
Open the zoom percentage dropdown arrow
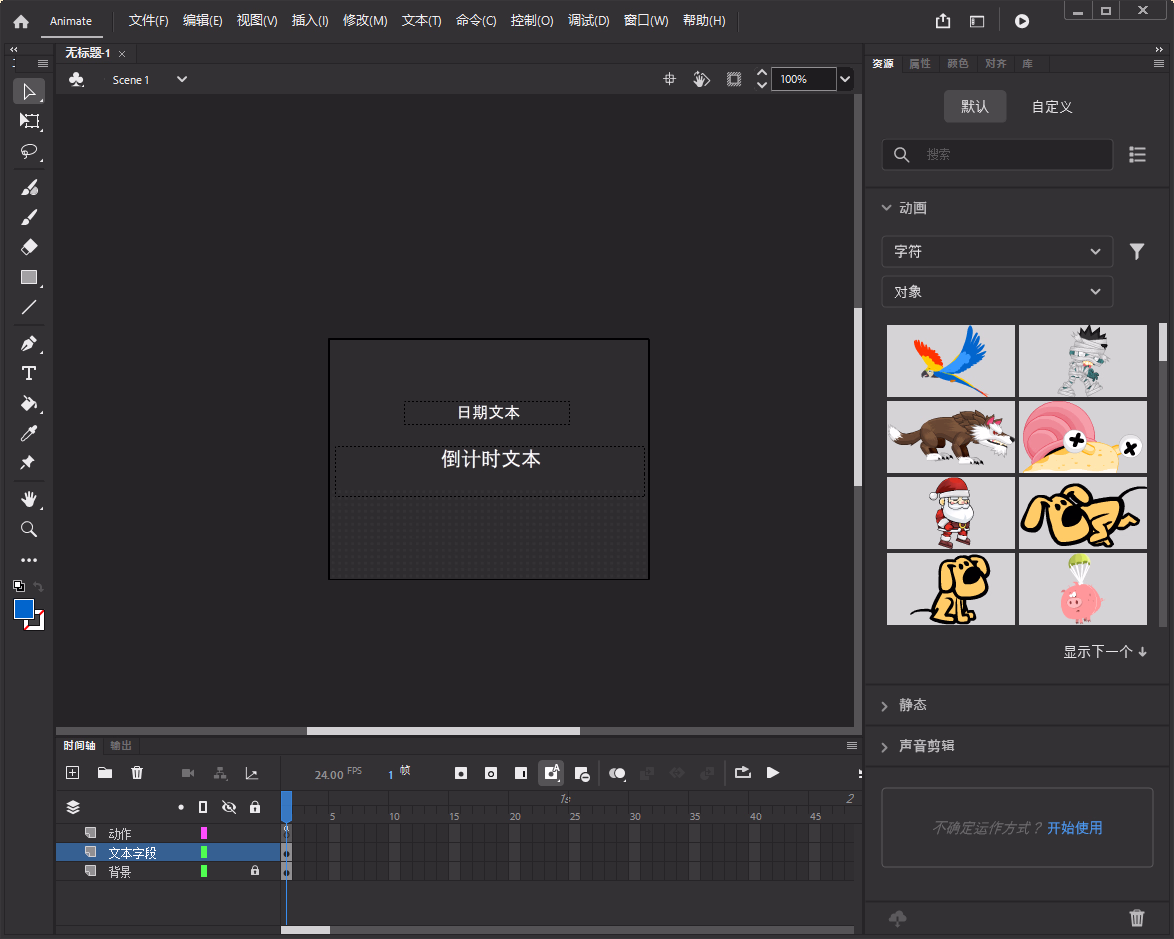pos(845,79)
